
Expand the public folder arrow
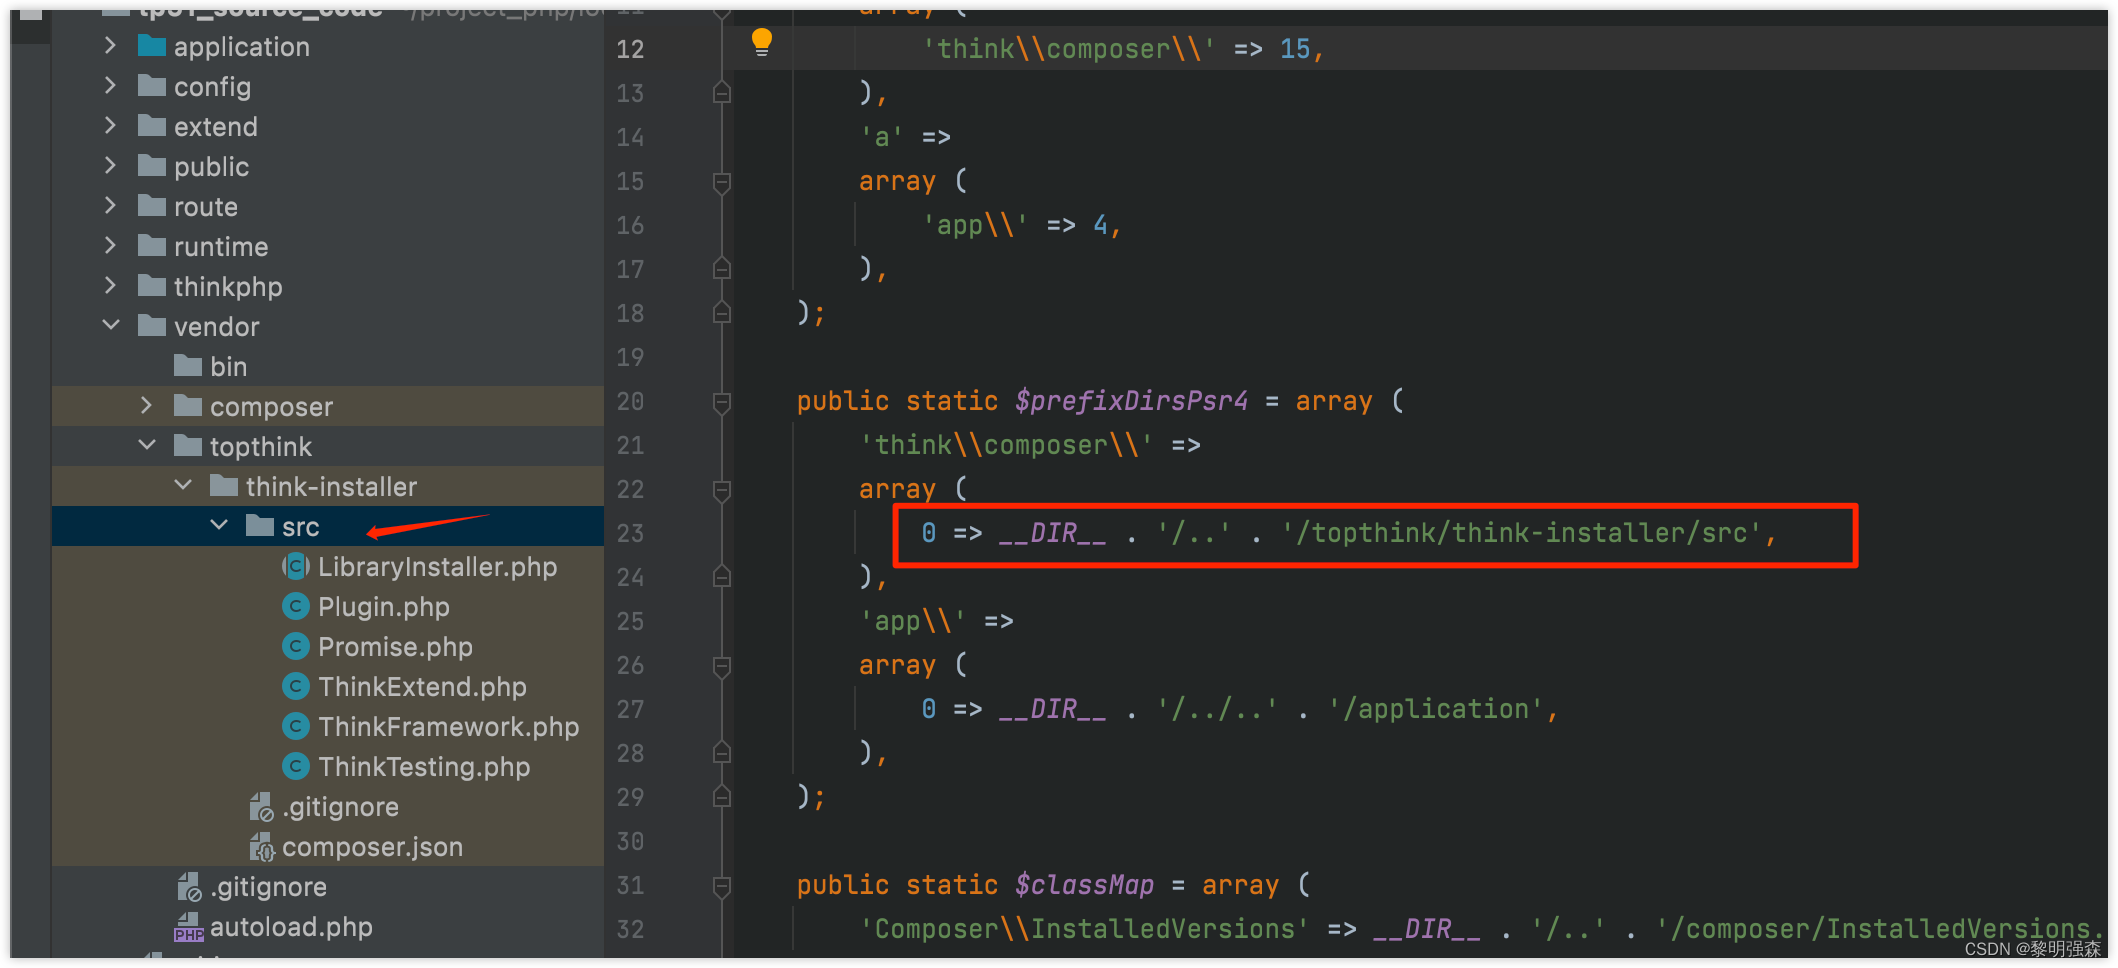[x=110, y=166]
